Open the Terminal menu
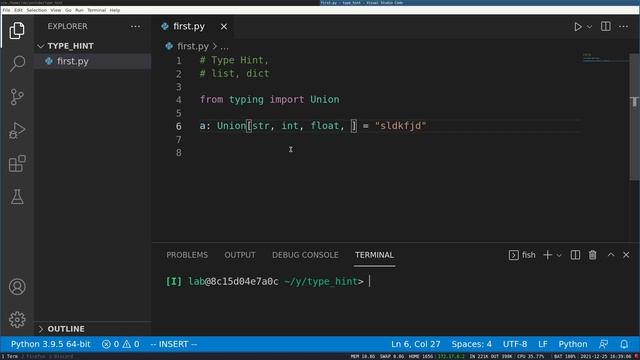The image size is (640, 360). 96,10
